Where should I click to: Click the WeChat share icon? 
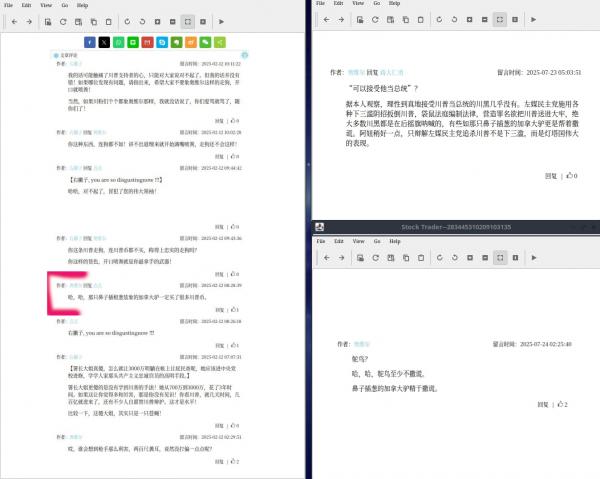pos(206,43)
